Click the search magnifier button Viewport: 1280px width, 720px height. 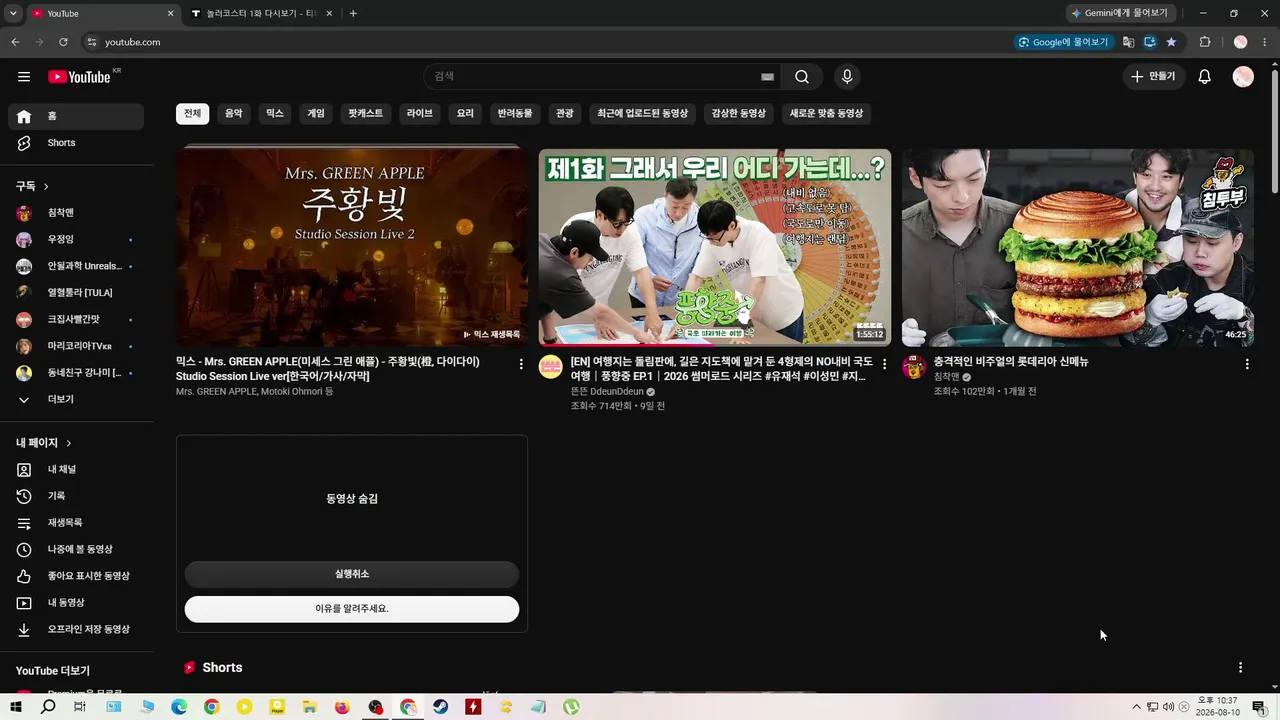(x=802, y=77)
